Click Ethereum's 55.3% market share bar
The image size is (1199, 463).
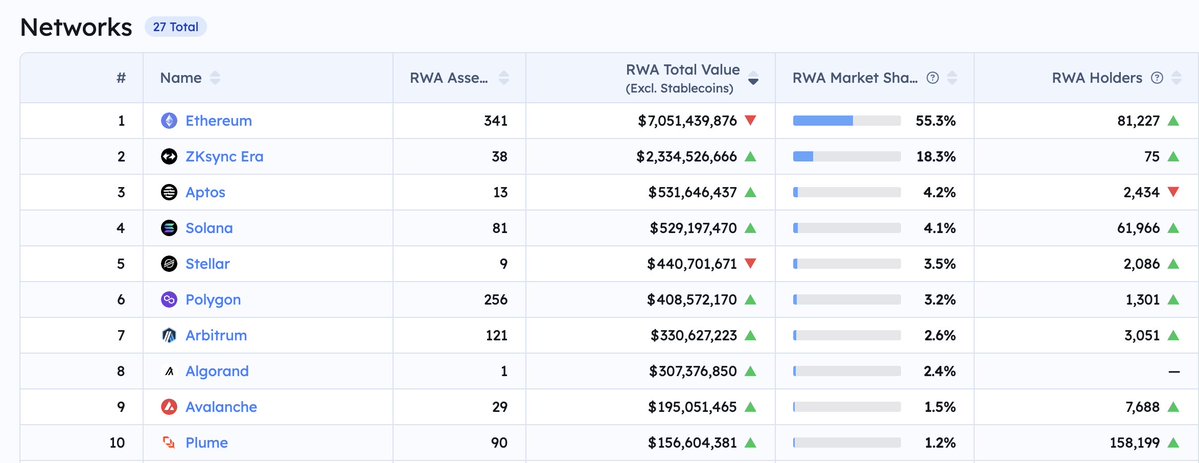(847, 121)
